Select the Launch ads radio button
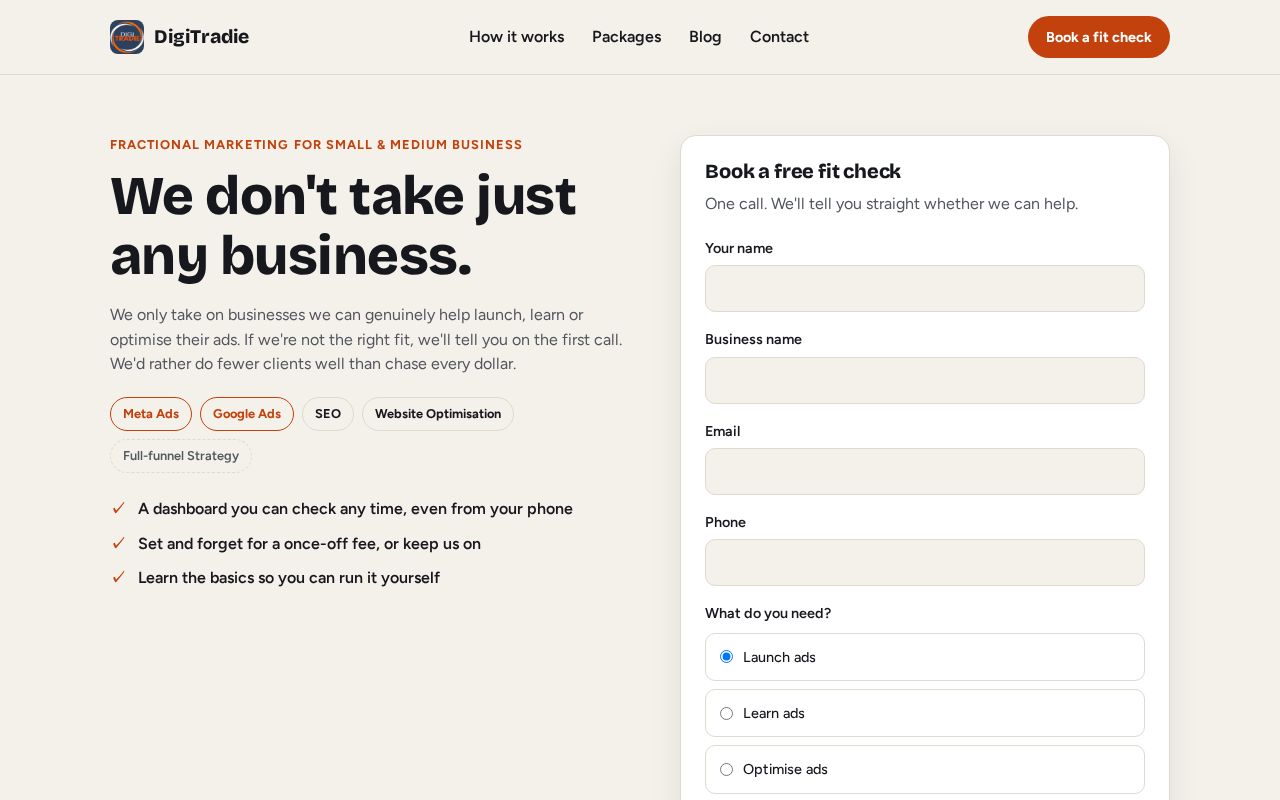 coord(727,657)
